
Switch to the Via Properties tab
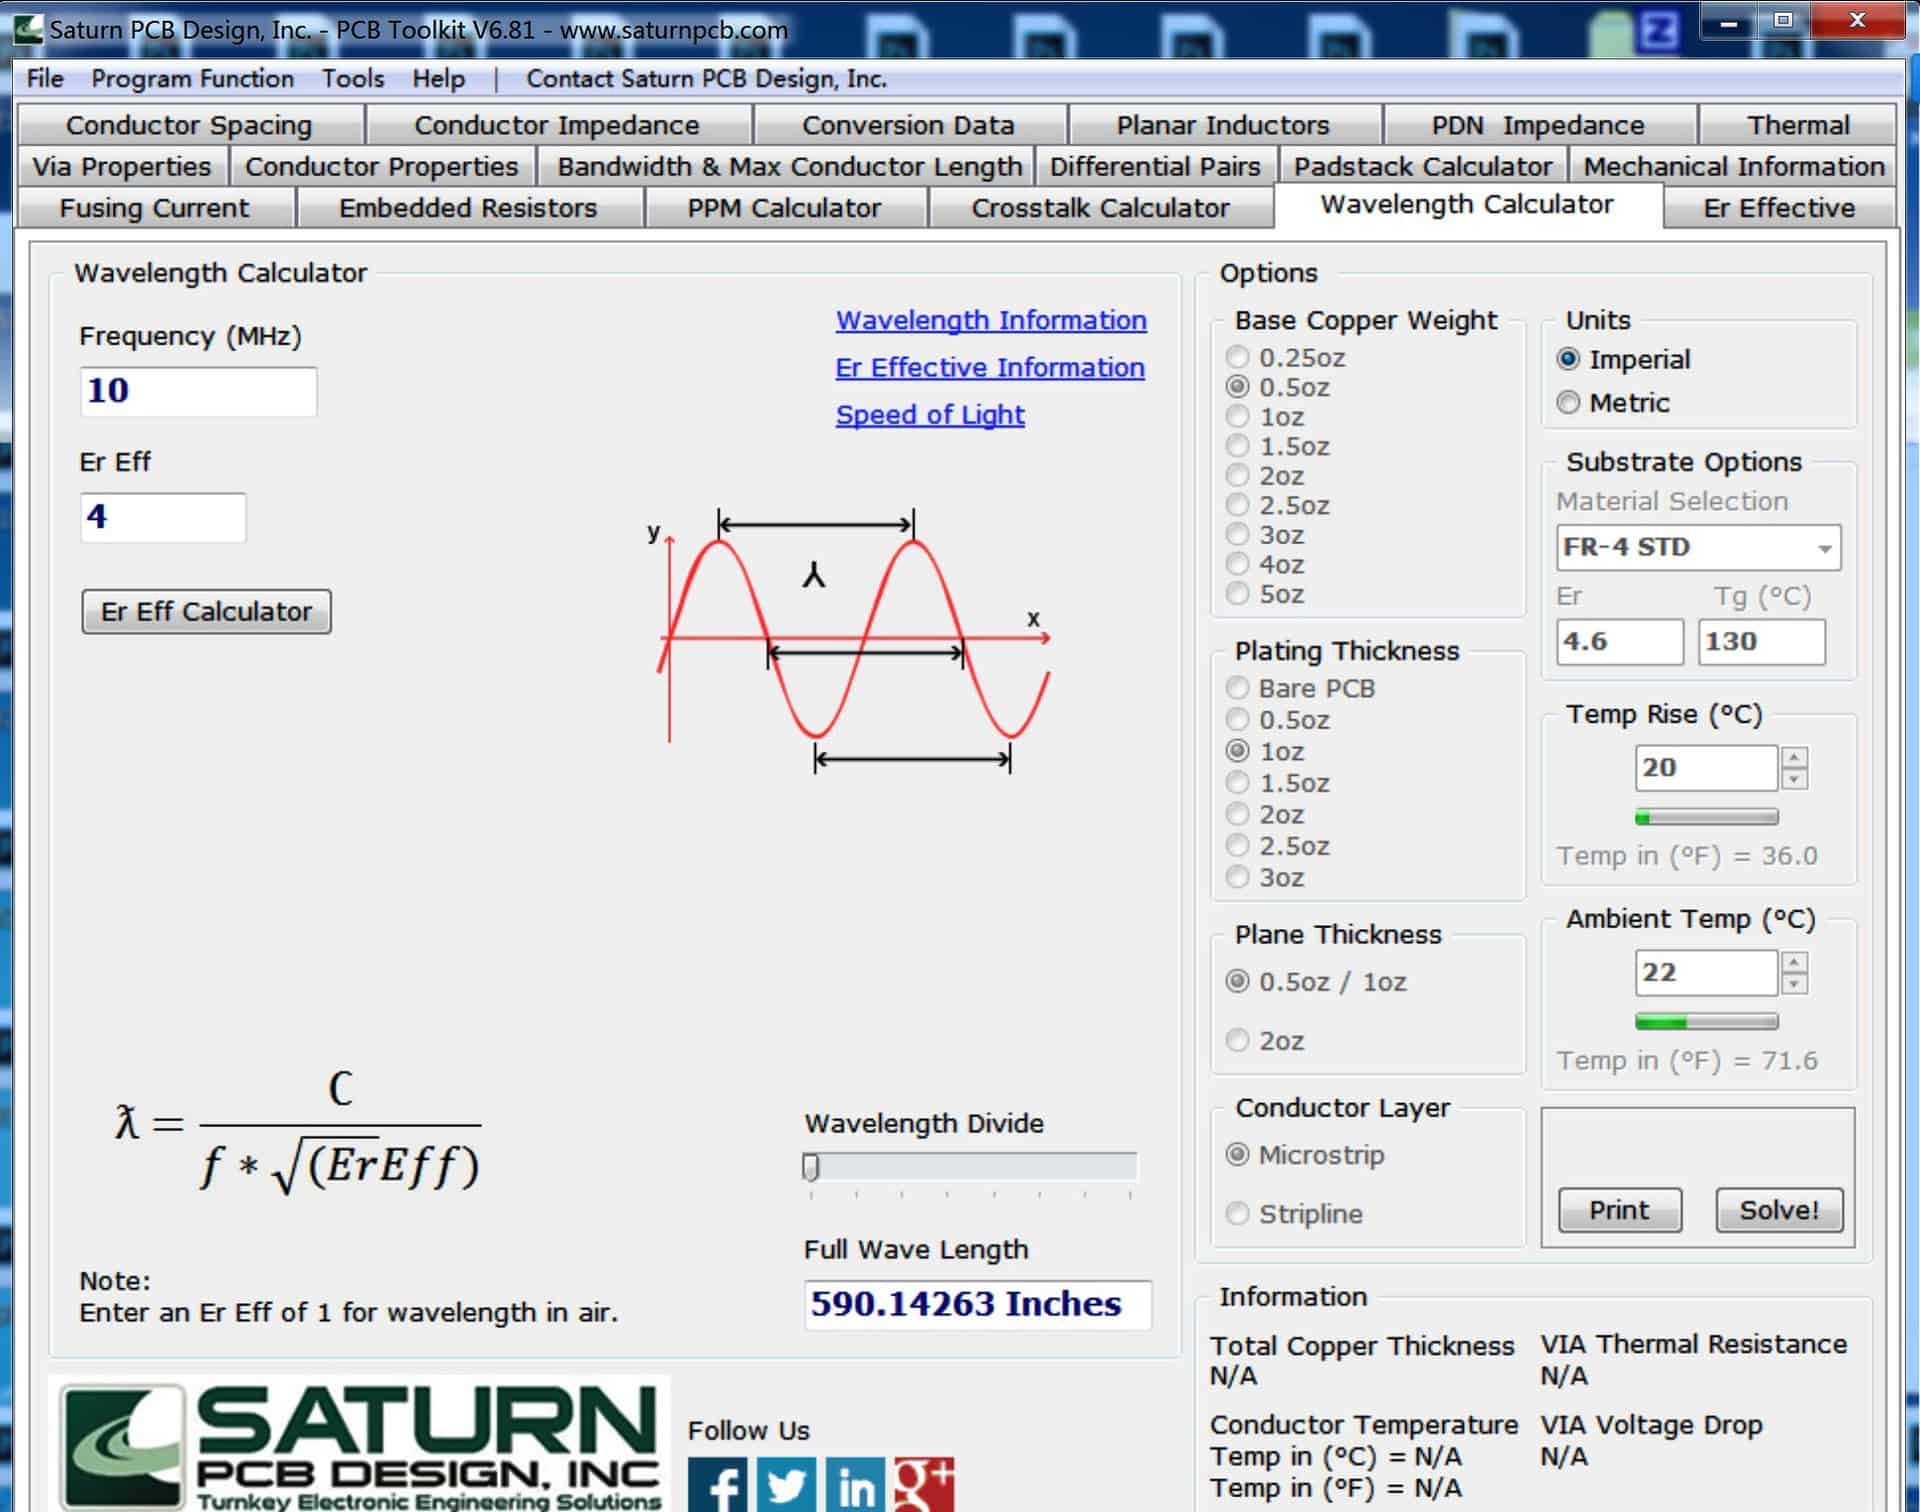(x=121, y=166)
